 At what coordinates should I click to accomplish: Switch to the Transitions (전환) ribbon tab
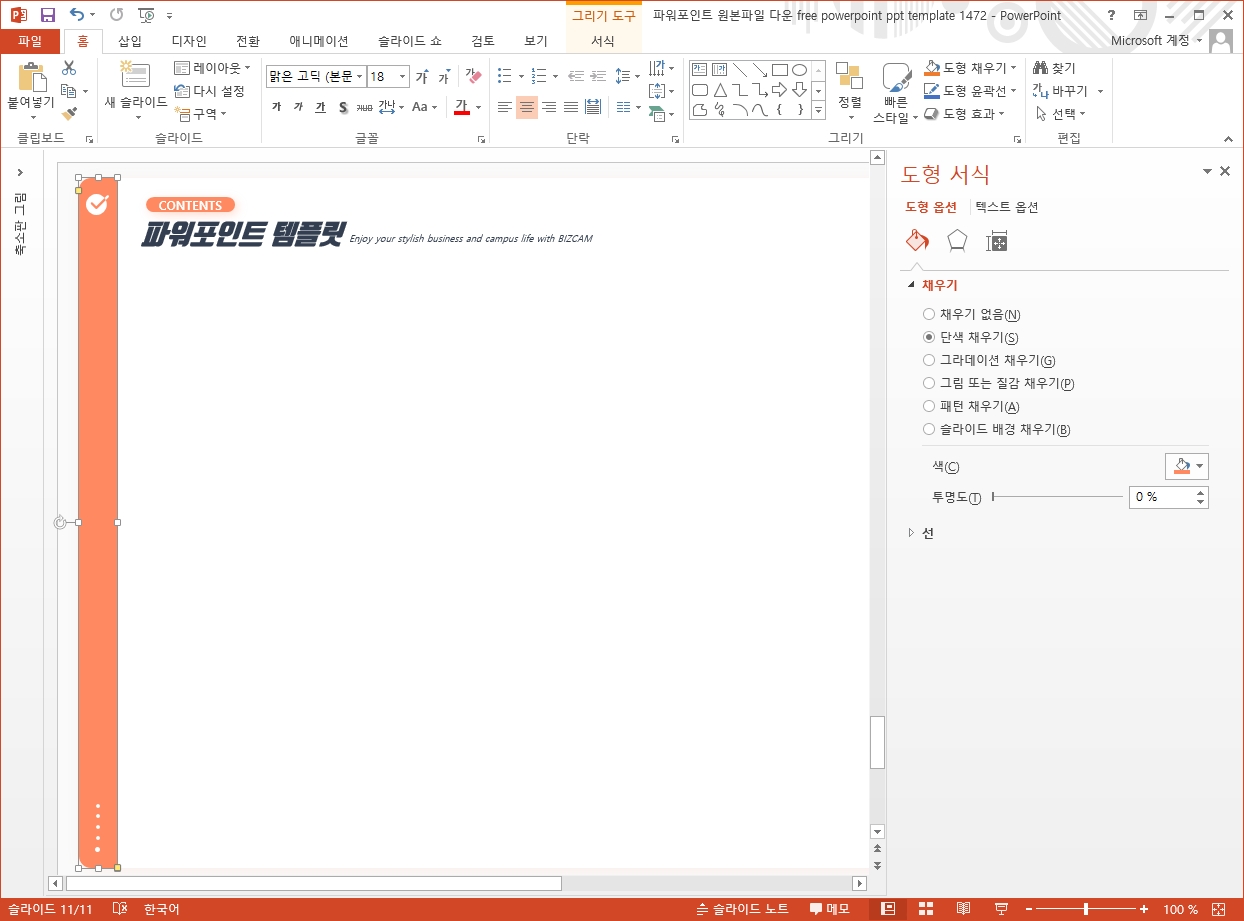point(248,41)
